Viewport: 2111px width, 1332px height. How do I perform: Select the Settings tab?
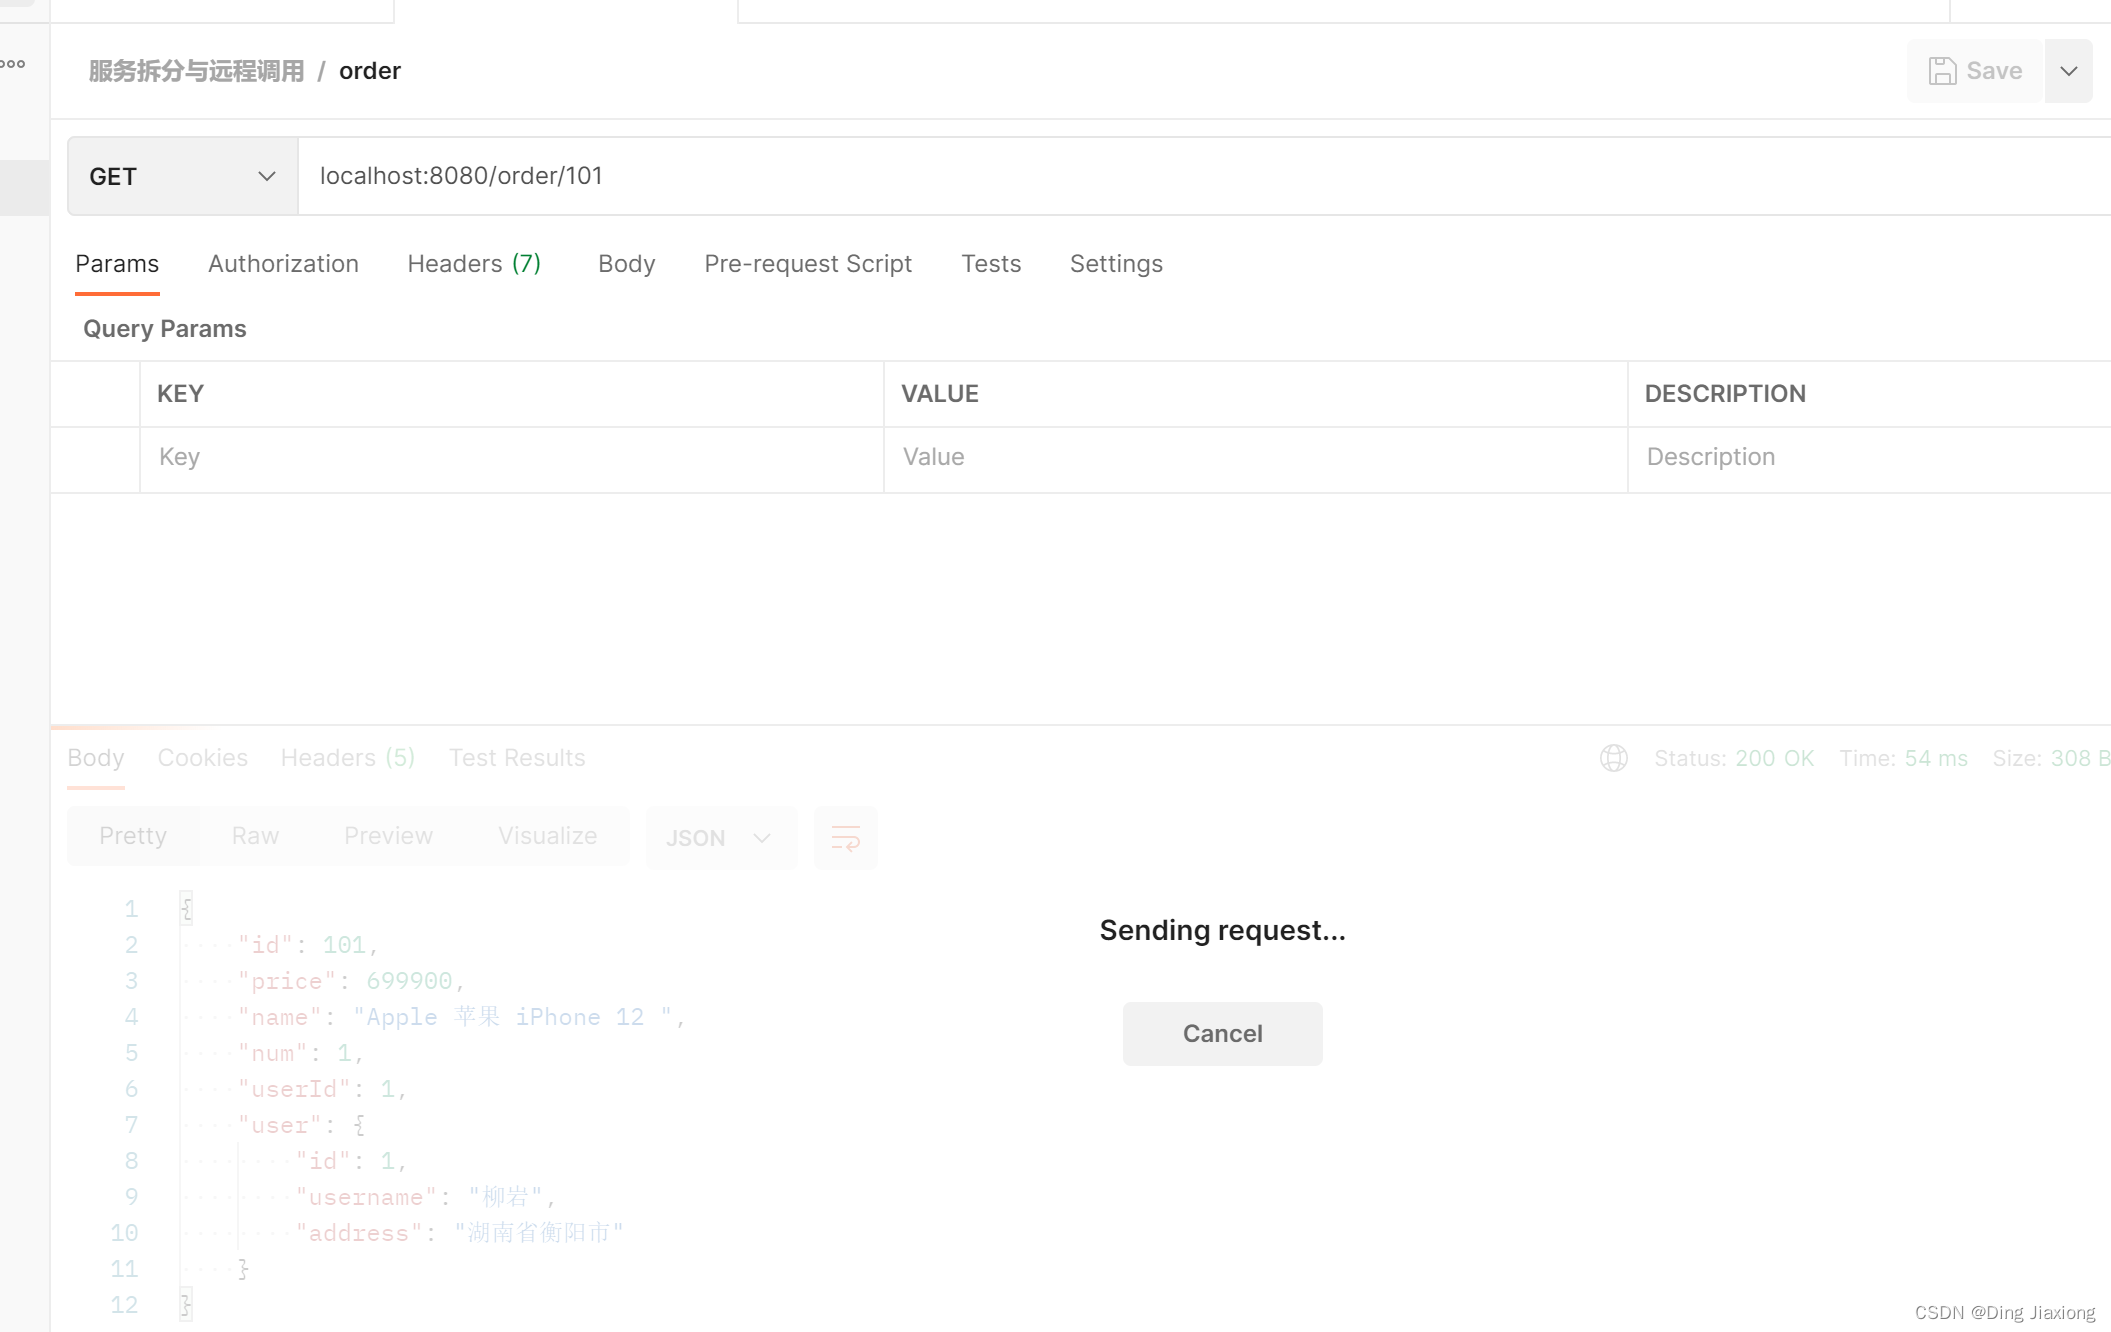point(1115,264)
